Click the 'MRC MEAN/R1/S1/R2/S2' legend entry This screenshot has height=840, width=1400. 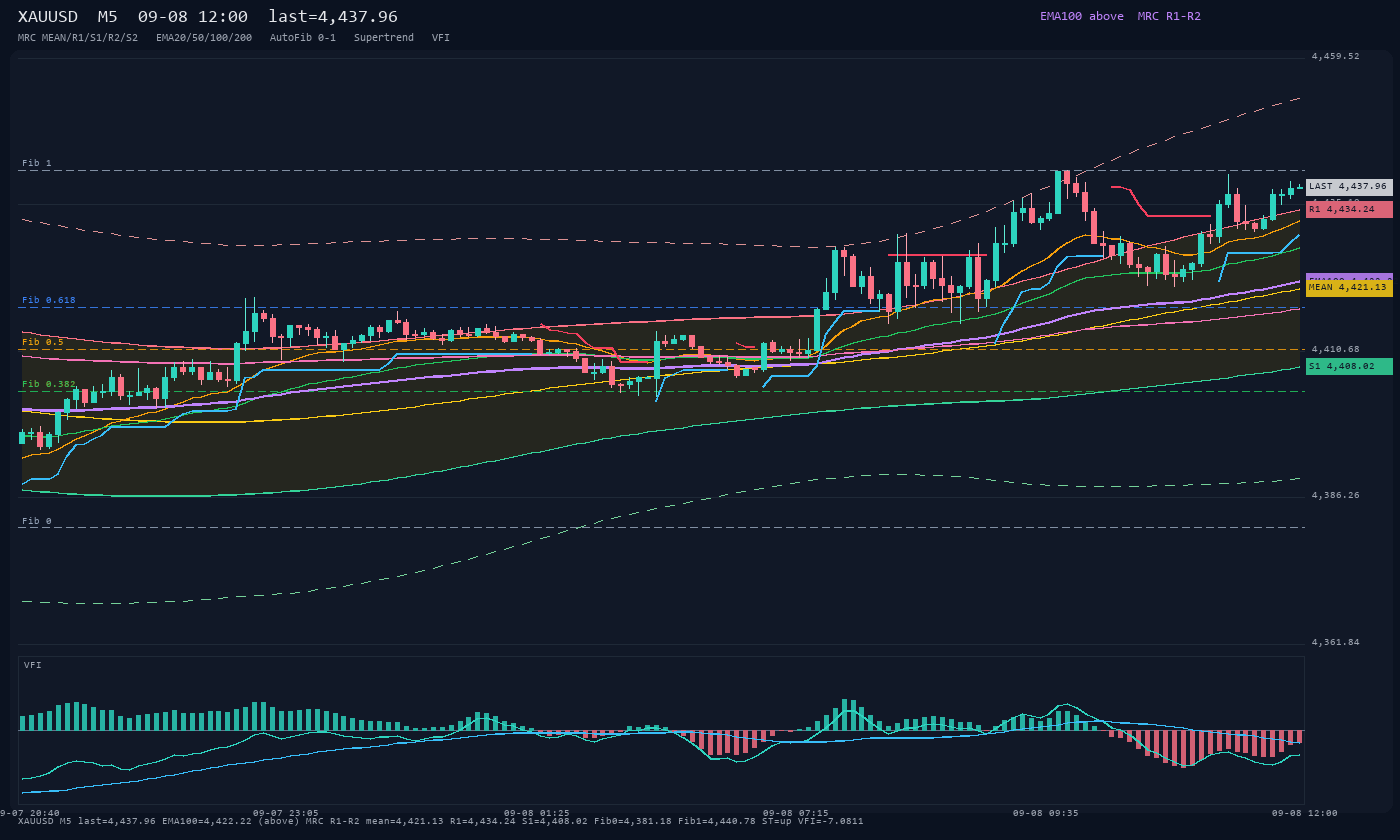[78, 37]
